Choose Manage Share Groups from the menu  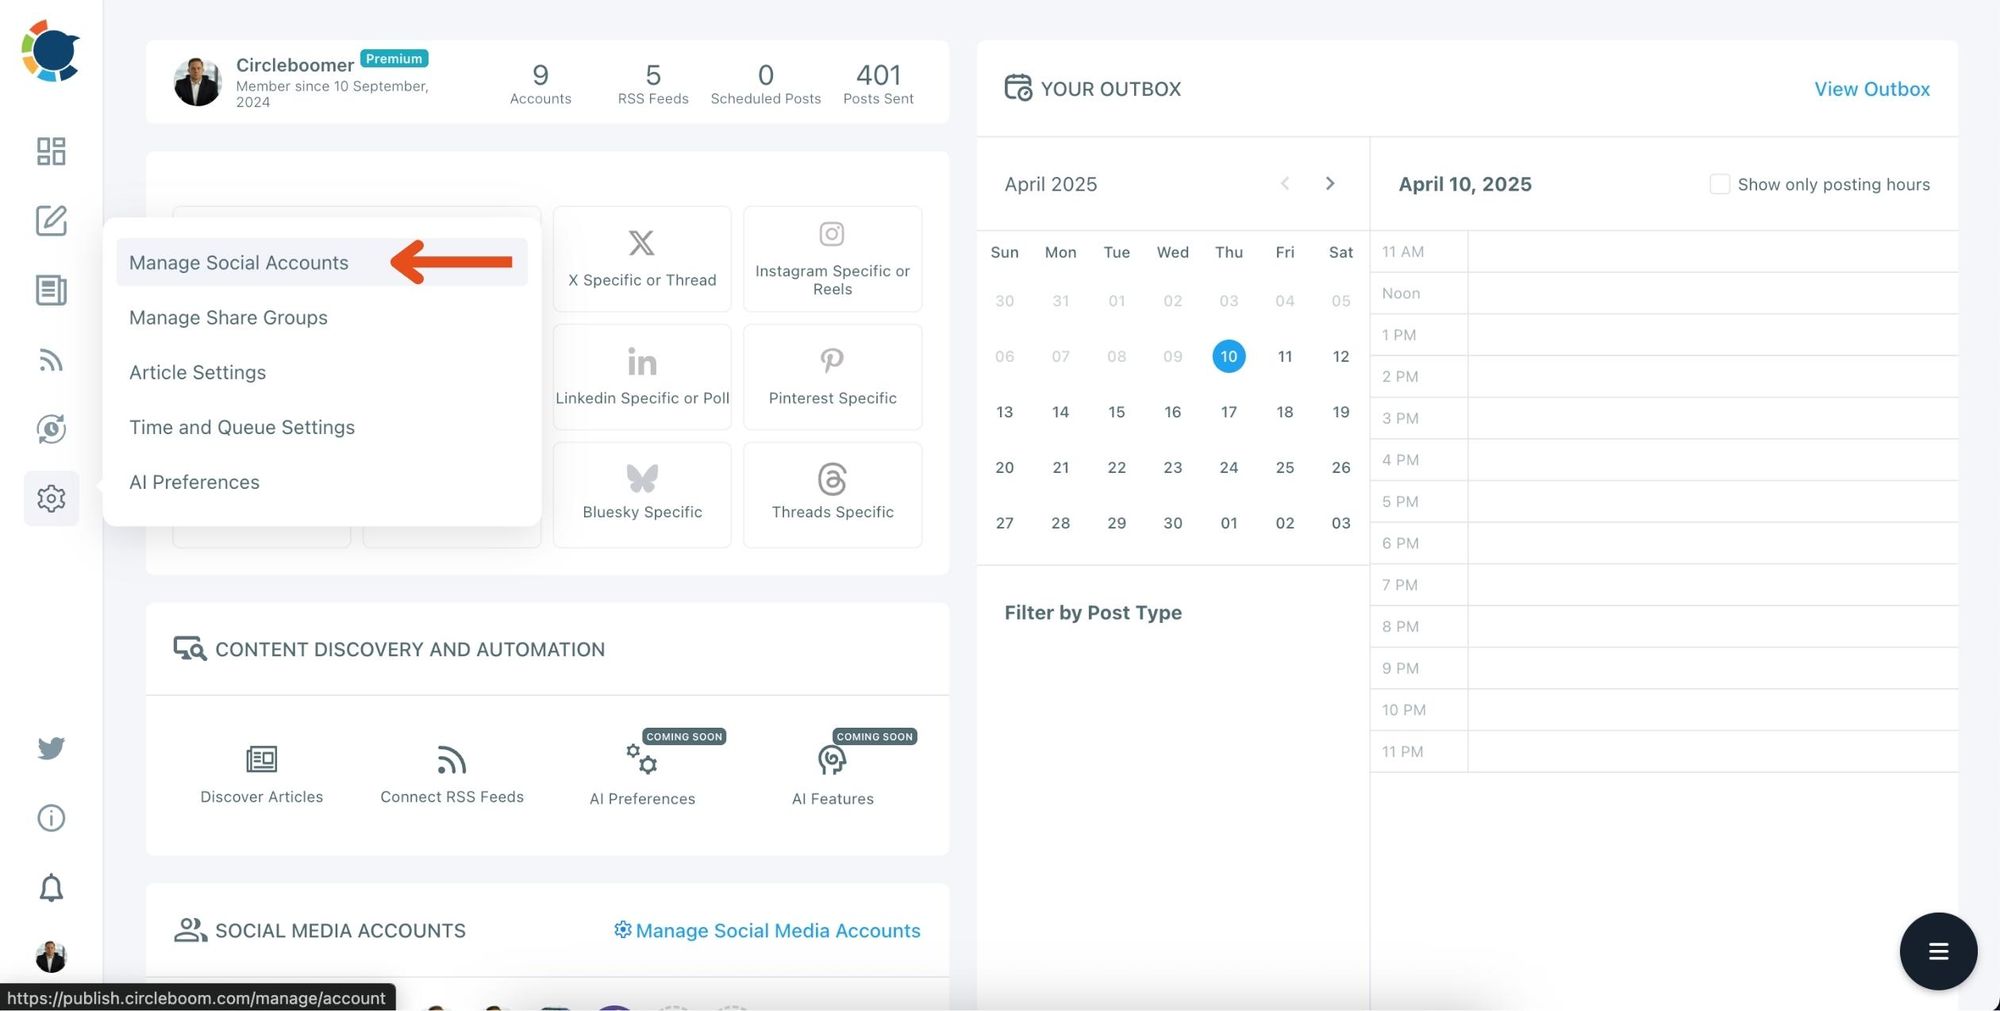(x=228, y=317)
